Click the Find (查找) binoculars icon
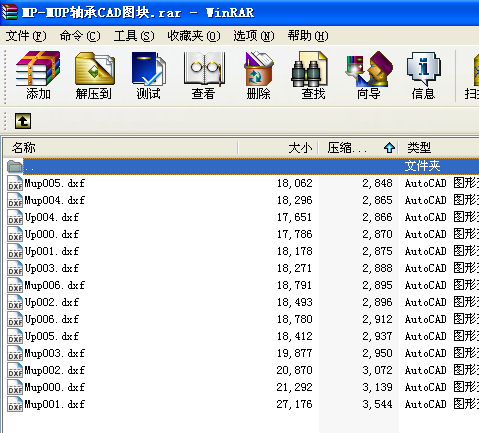The width and height of the screenshot is (479, 433). [x=310, y=69]
